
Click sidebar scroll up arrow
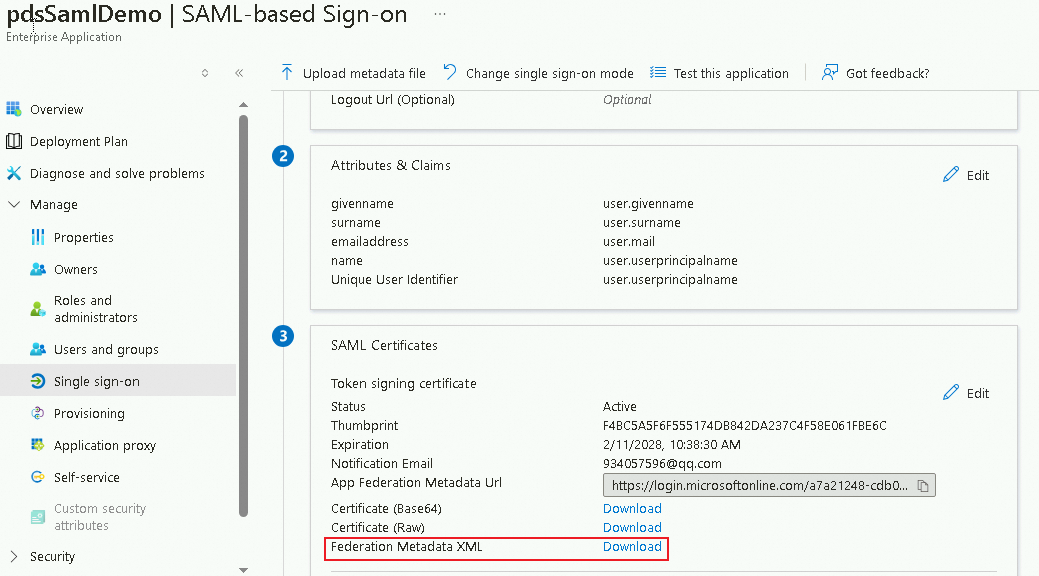coord(243,105)
